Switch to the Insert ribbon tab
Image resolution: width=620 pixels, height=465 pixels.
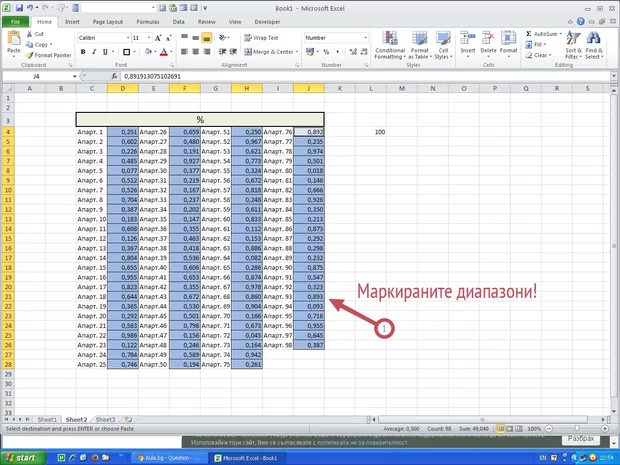click(x=72, y=22)
